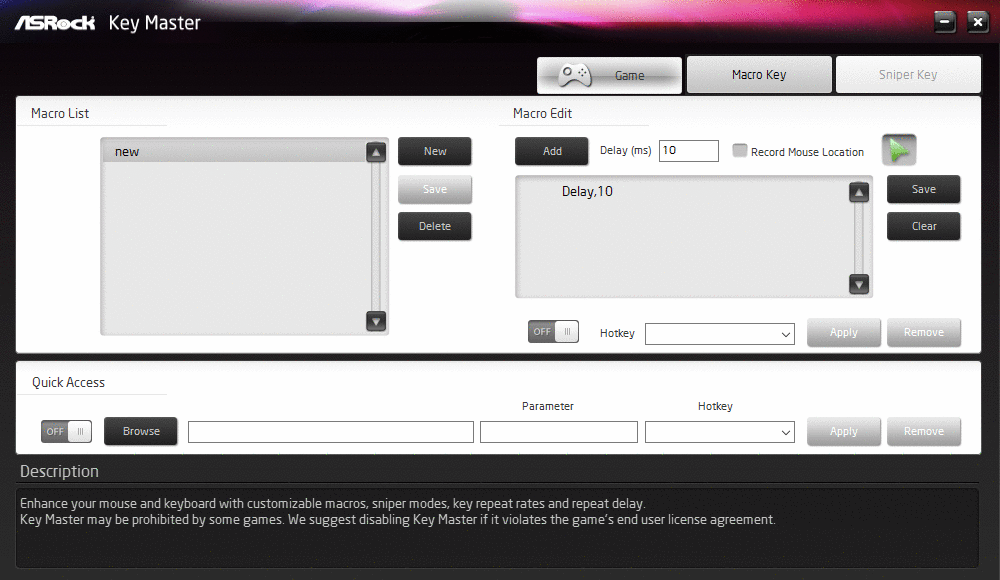Click the Macro Edit list scrollbar track
The height and width of the screenshot is (580, 1000).
[x=859, y=238]
